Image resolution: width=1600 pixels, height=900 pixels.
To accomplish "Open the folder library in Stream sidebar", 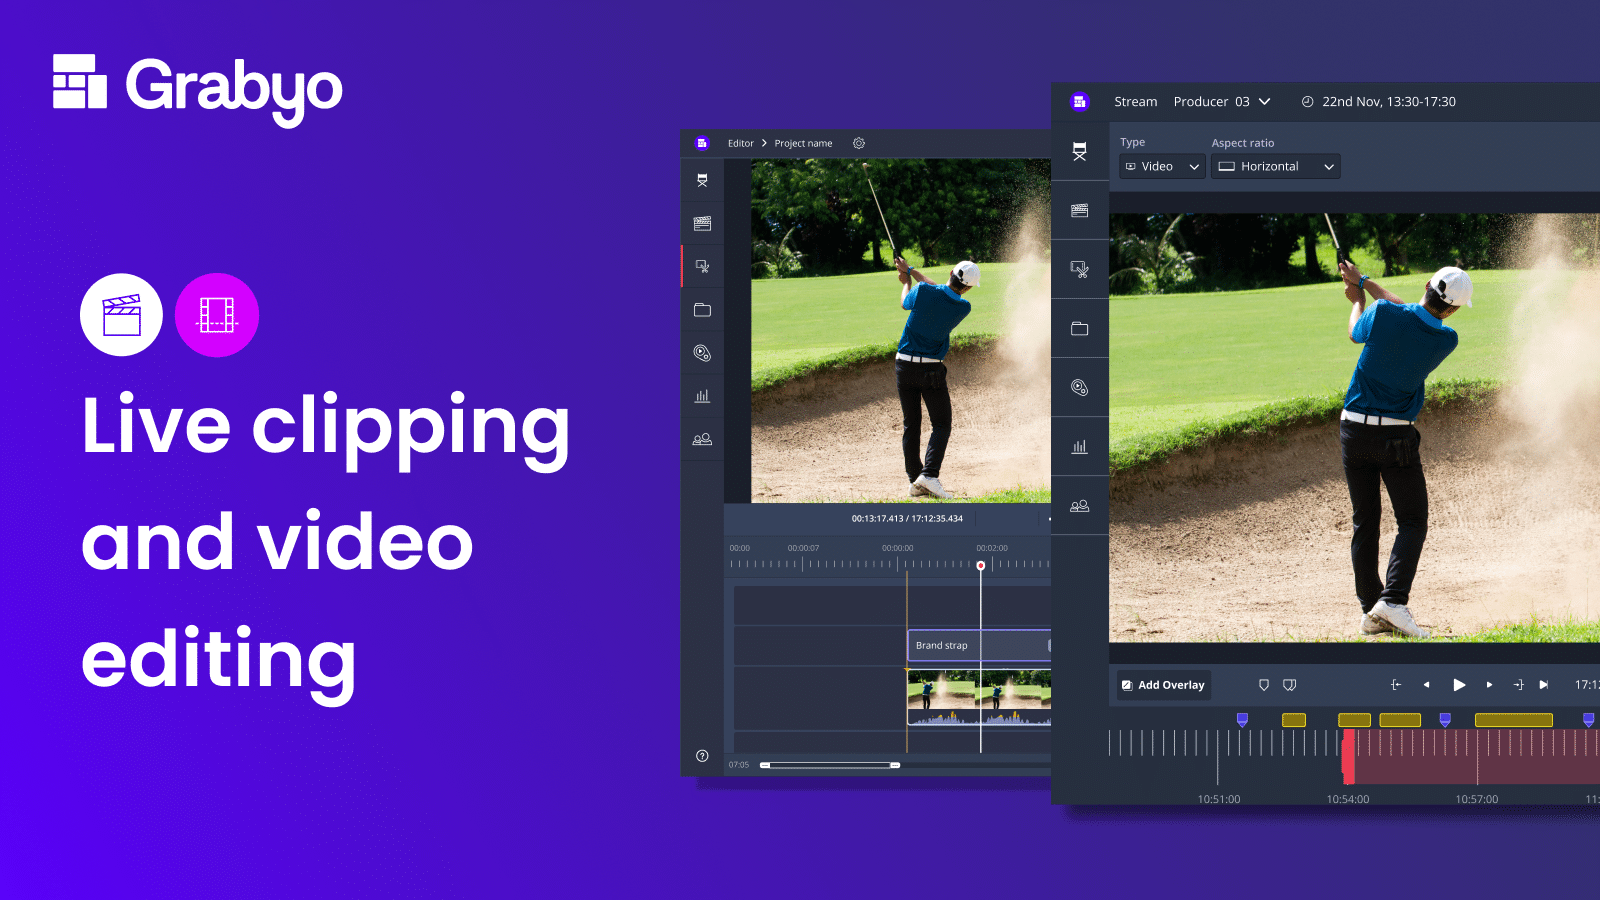I will click(x=1079, y=328).
